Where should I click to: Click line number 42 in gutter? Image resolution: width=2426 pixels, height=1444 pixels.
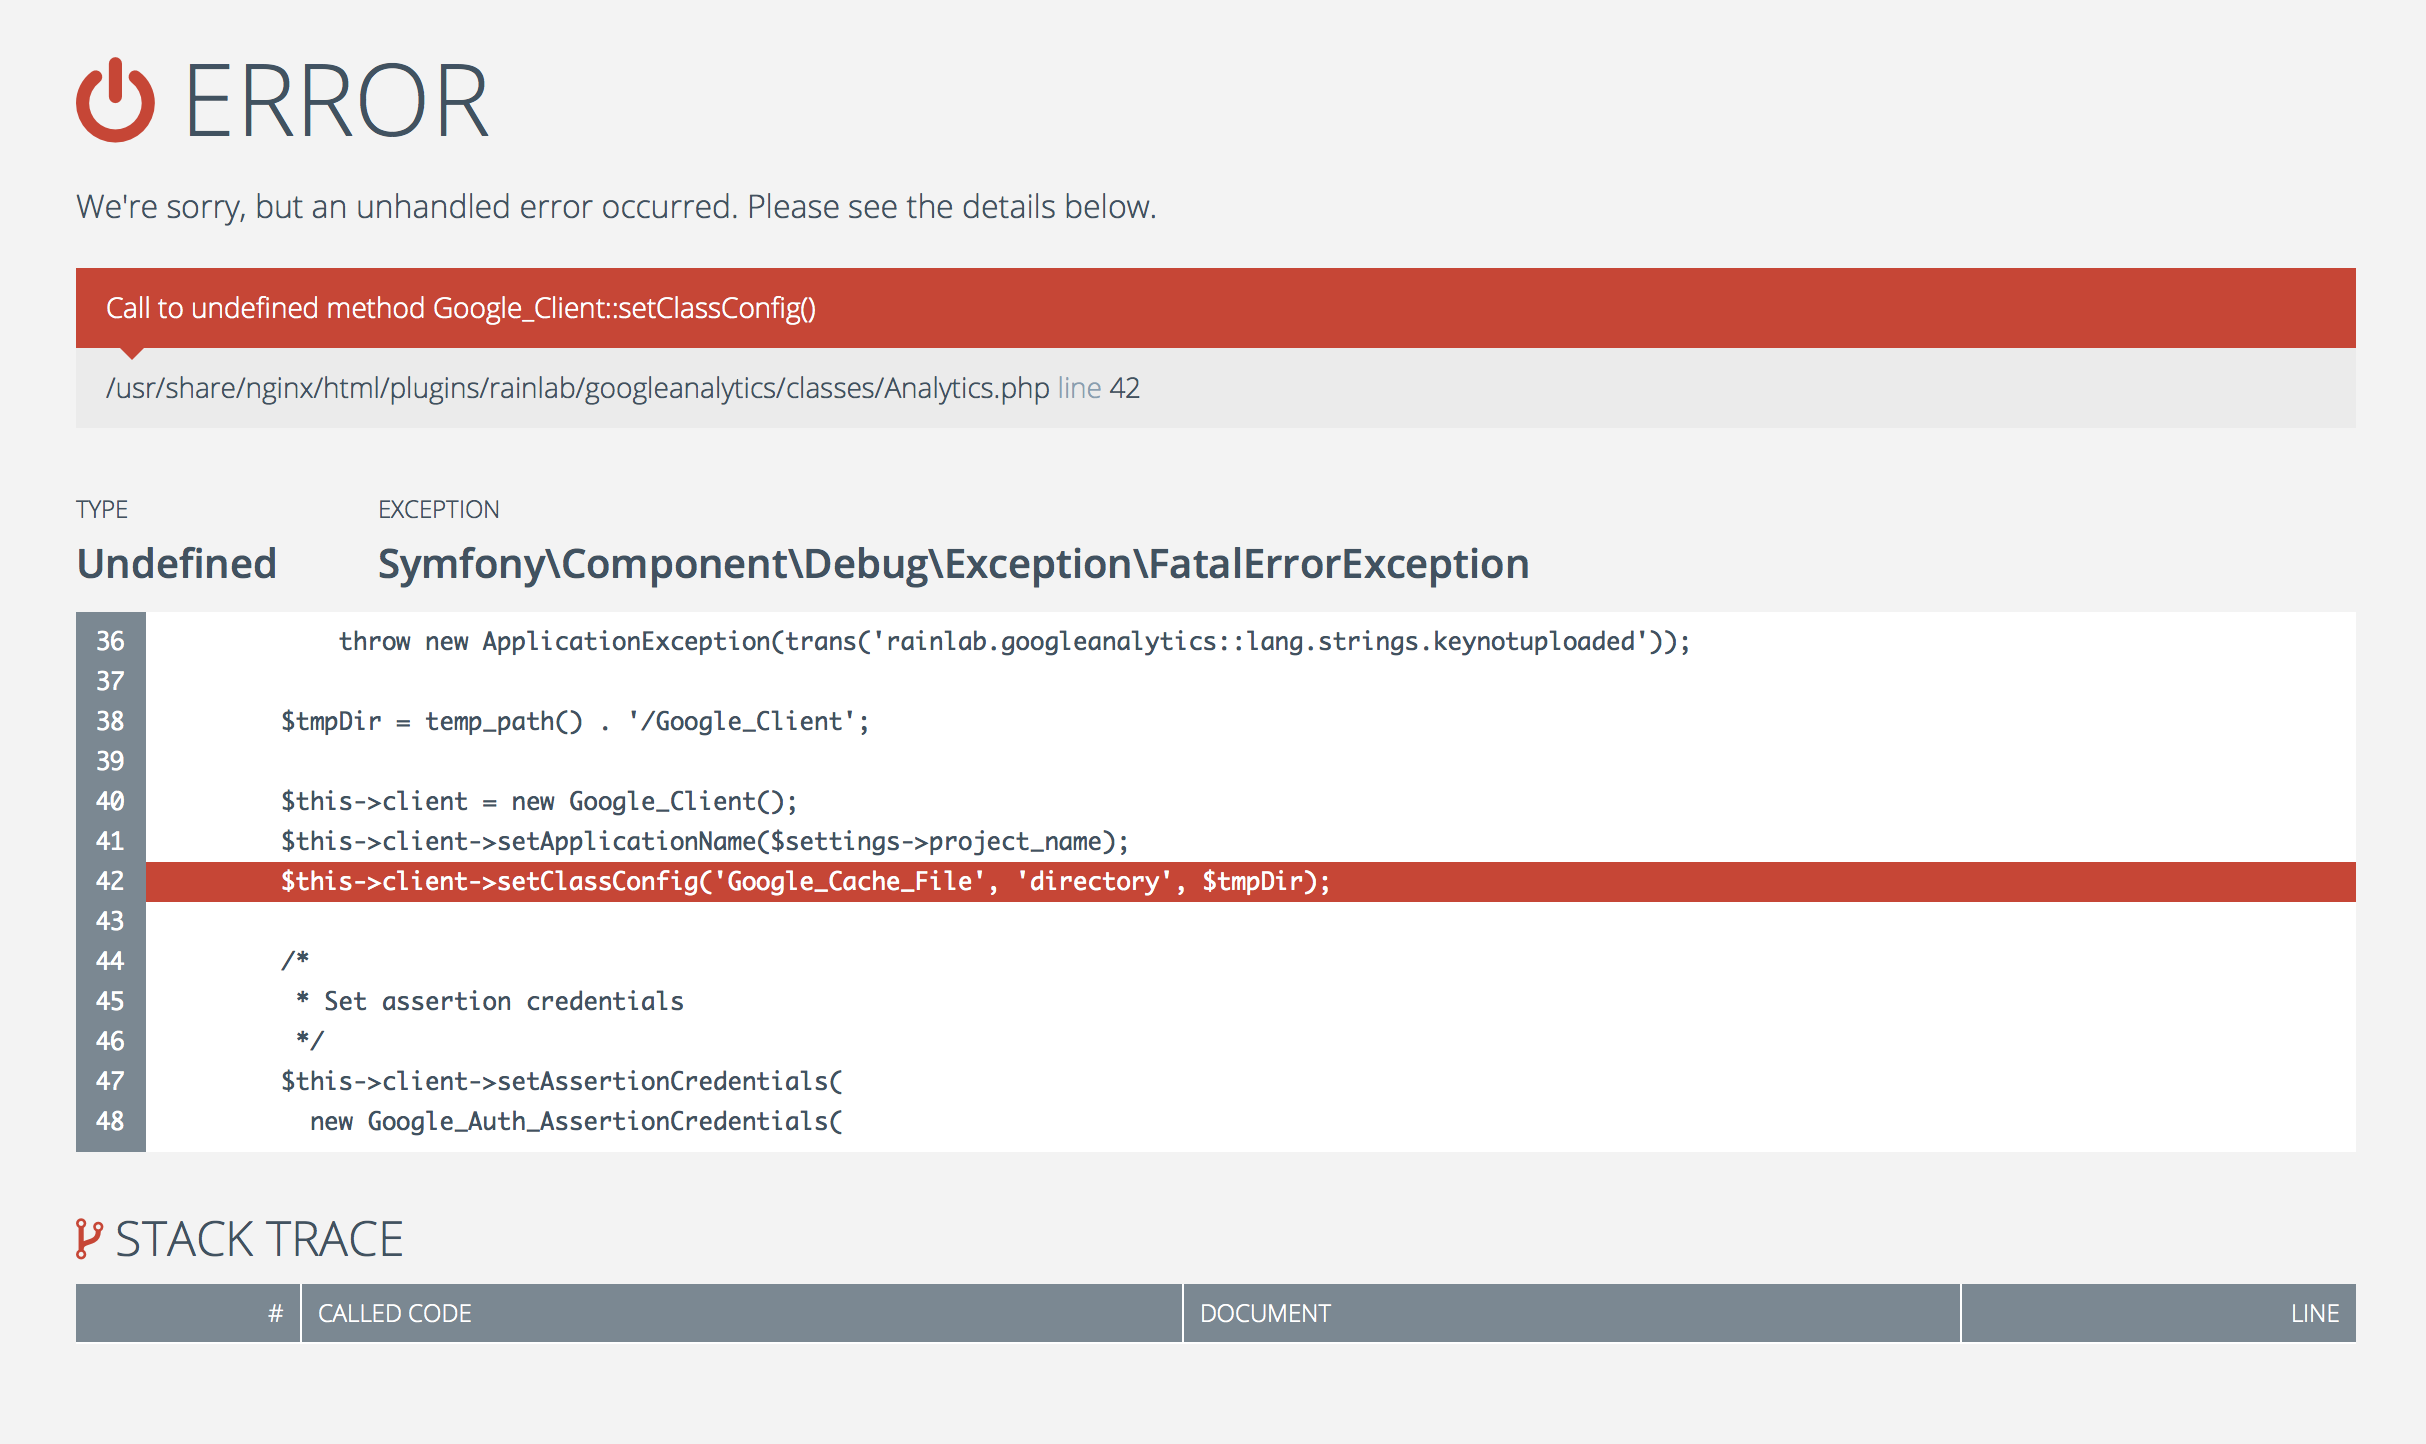click(x=110, y=881)
